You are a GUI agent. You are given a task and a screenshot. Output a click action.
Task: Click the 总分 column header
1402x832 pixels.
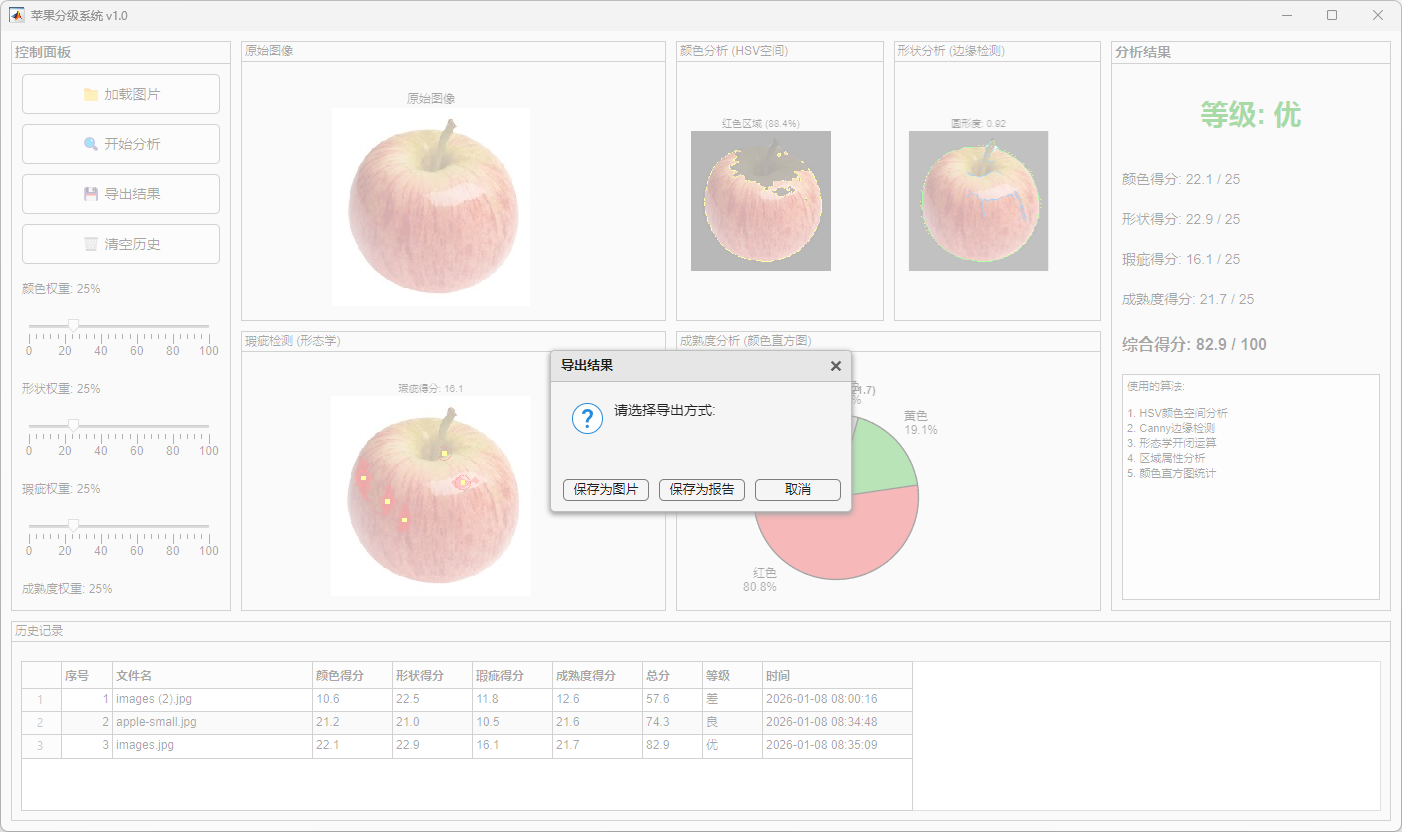pos(672,676)
